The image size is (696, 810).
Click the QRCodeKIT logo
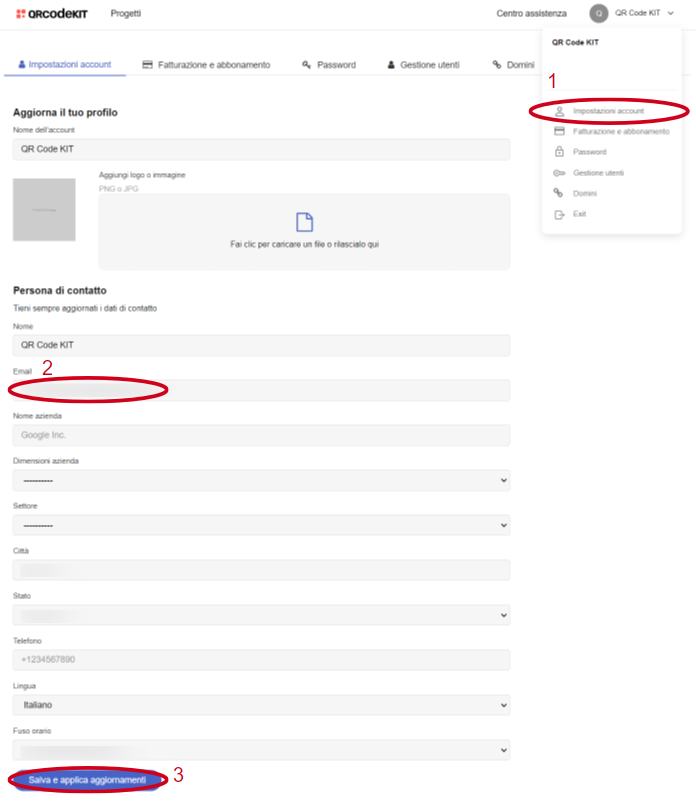pyautogui.click(x=52, y=14)
